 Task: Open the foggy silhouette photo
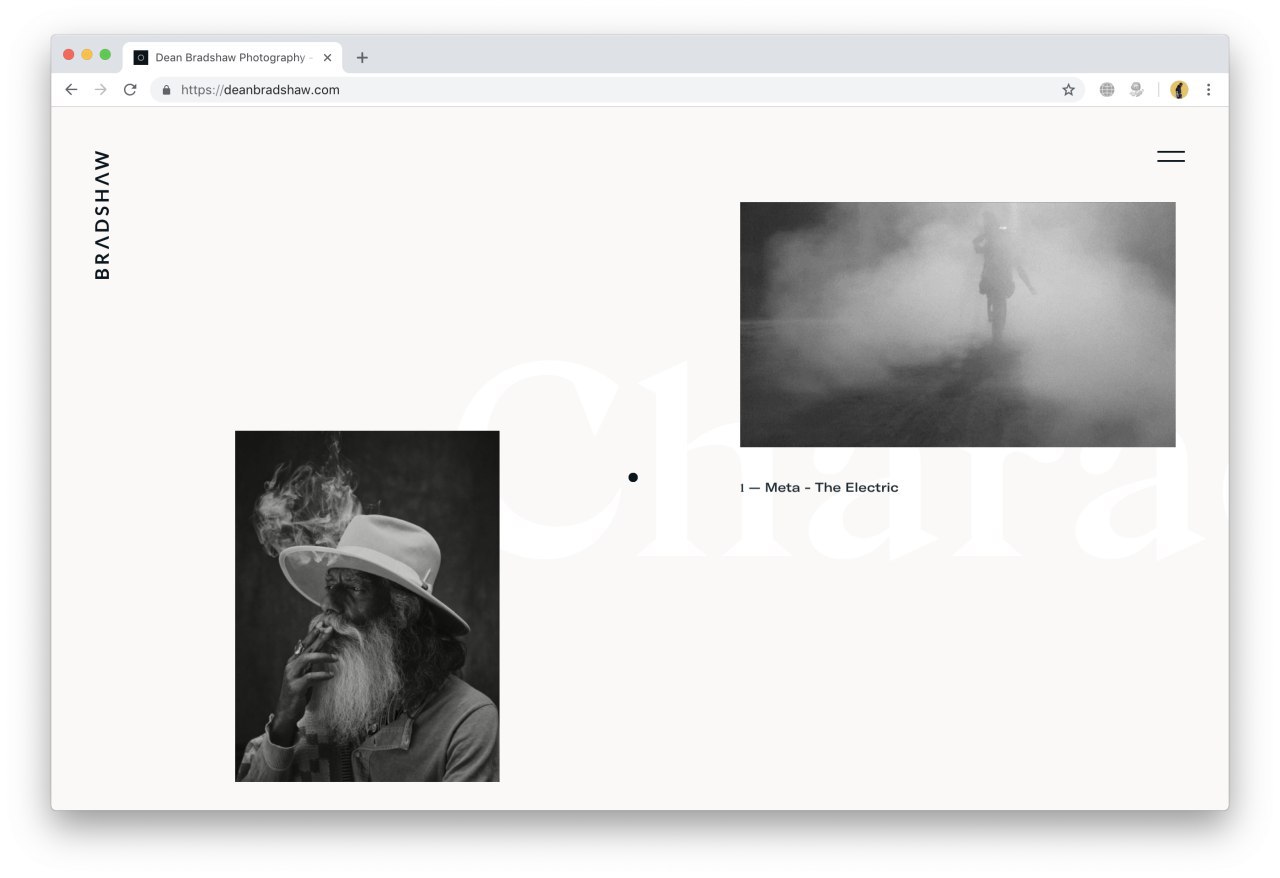click(x=958, y=324)
